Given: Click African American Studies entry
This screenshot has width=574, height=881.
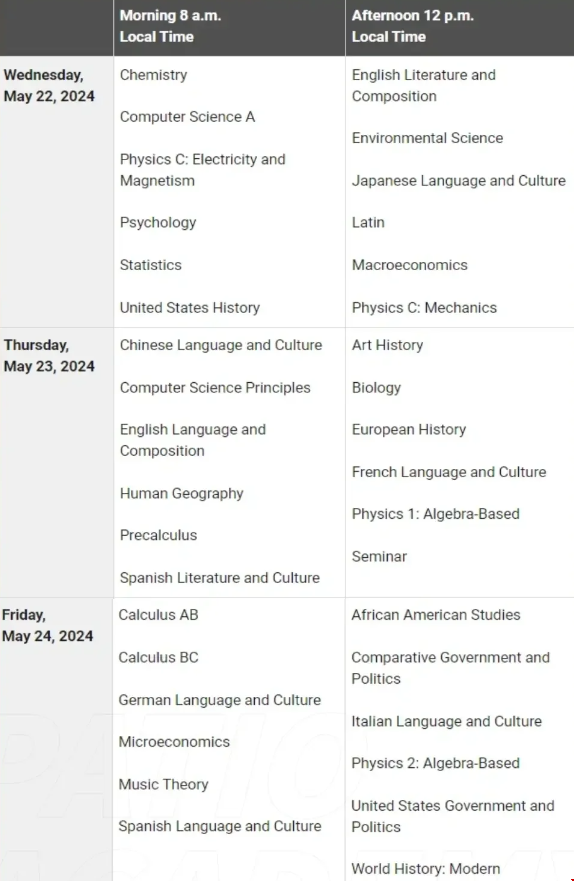Looking at the screenshot, I should tap(436, 615).
